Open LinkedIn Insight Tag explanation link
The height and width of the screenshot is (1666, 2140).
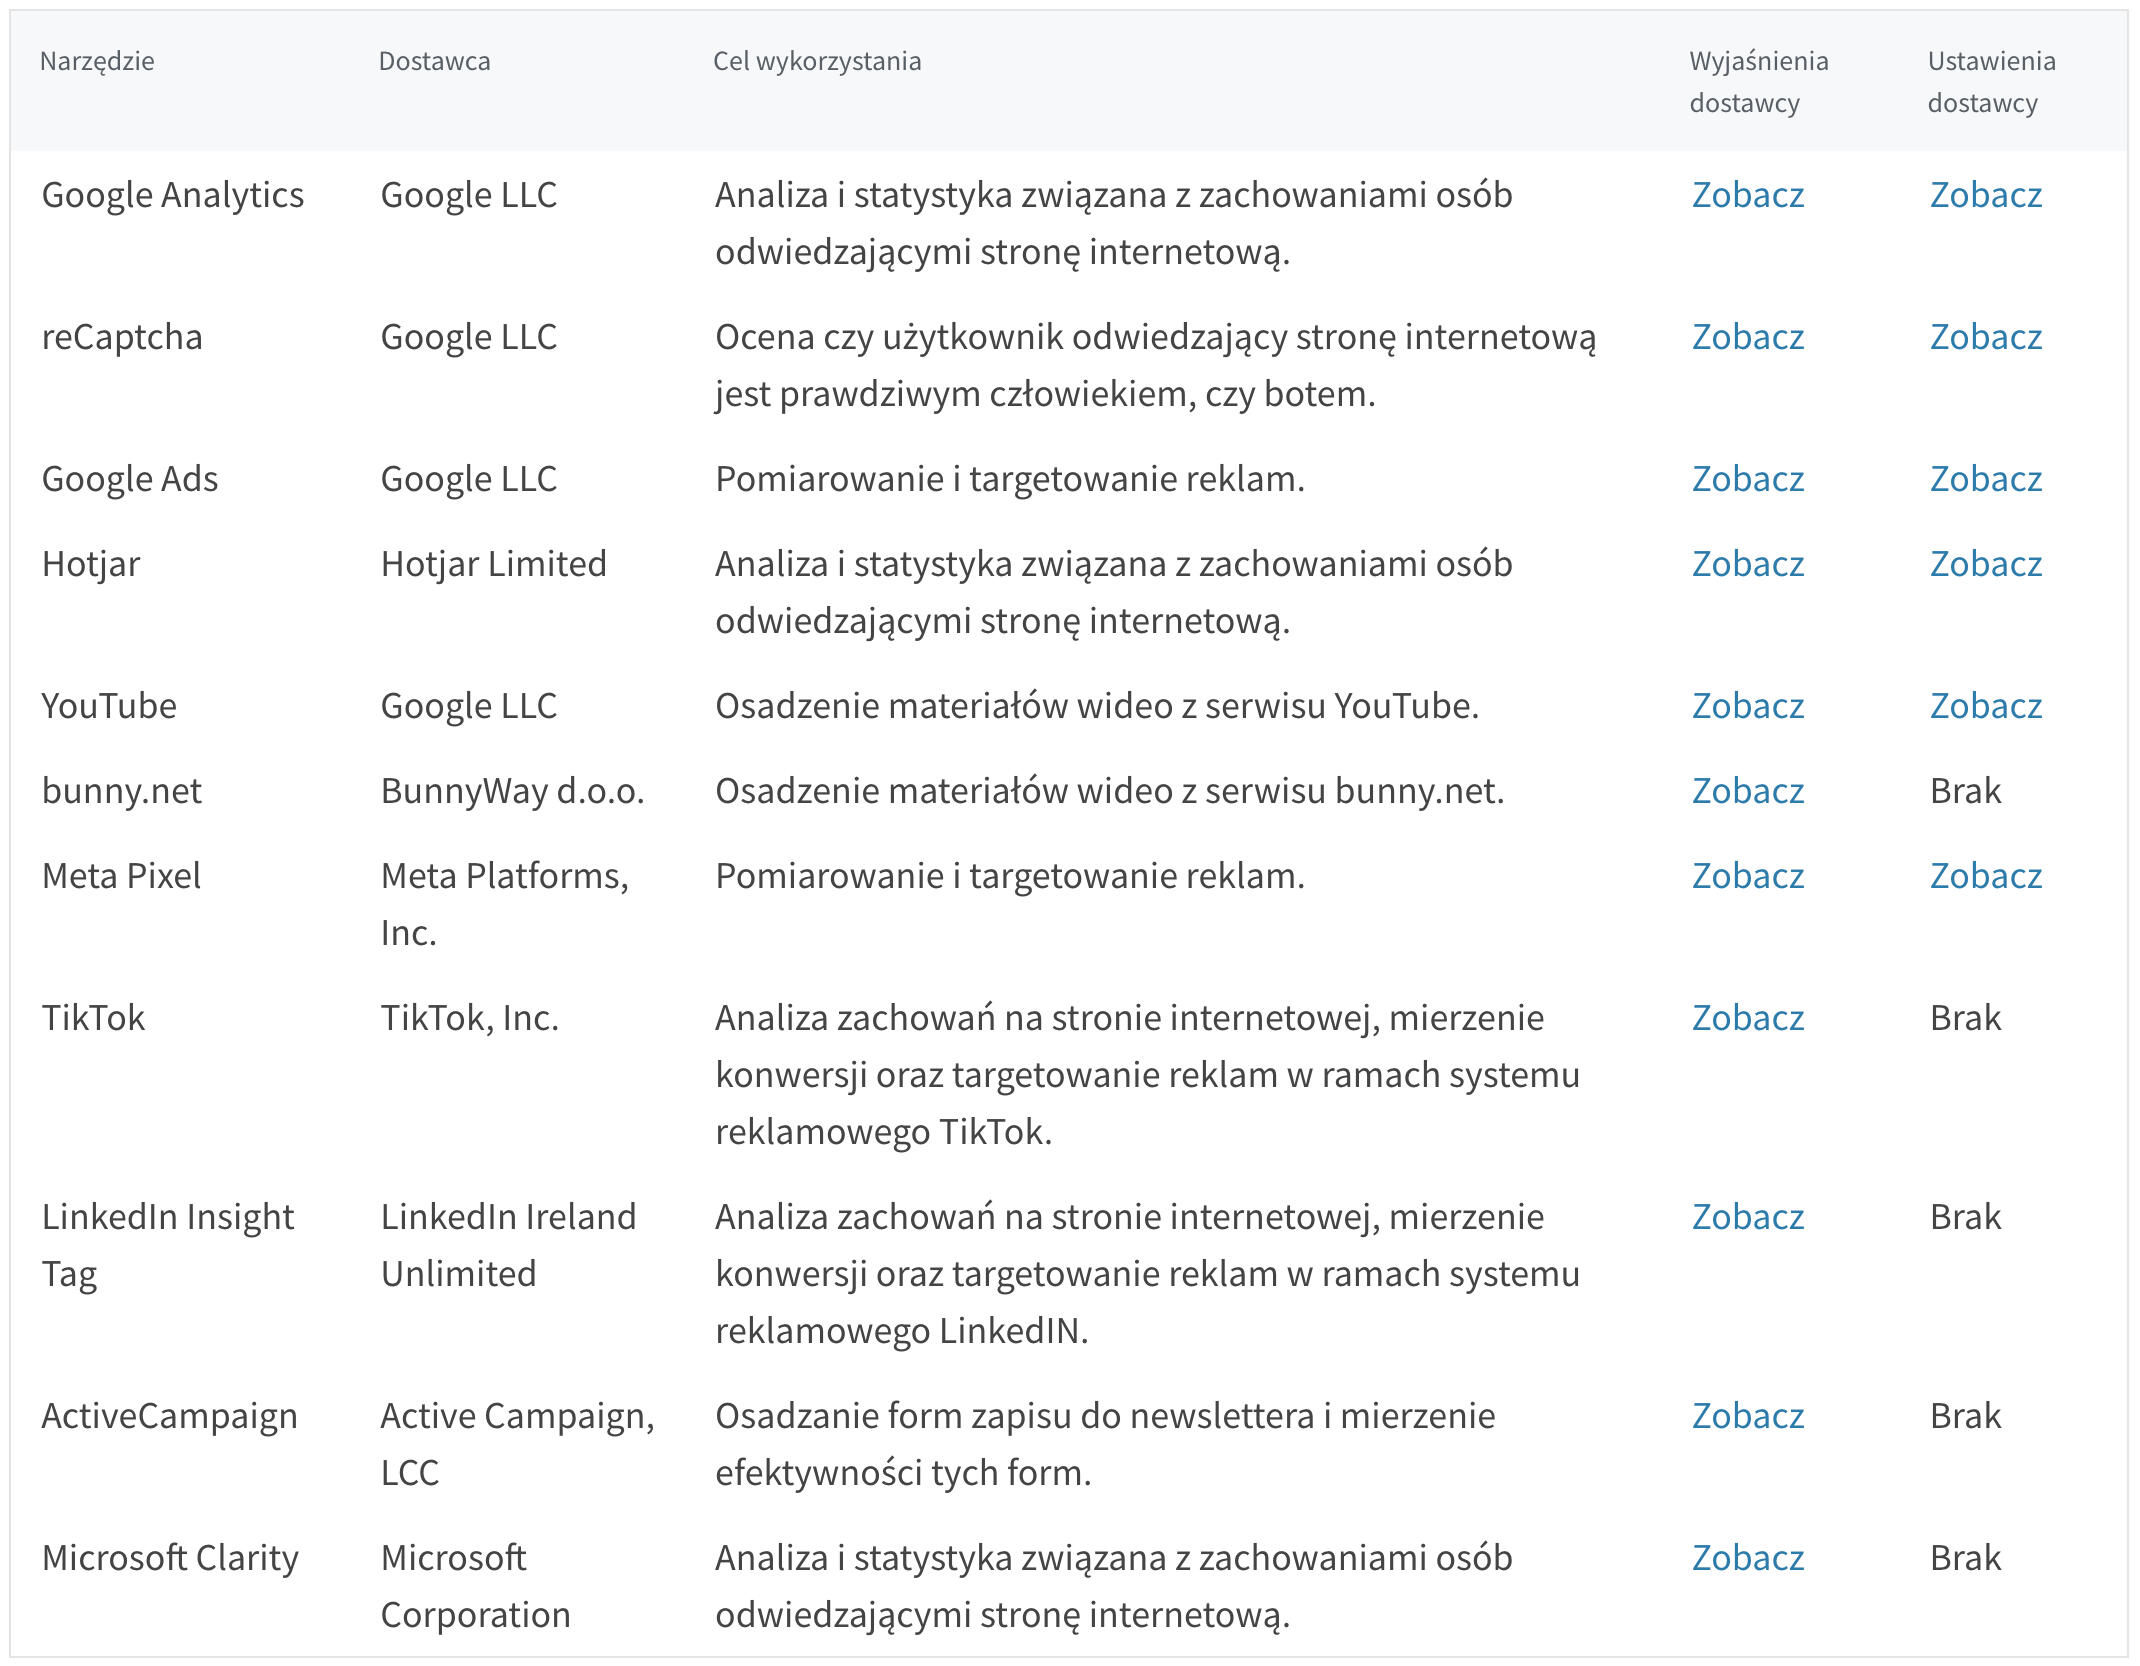(1747, 1217)
